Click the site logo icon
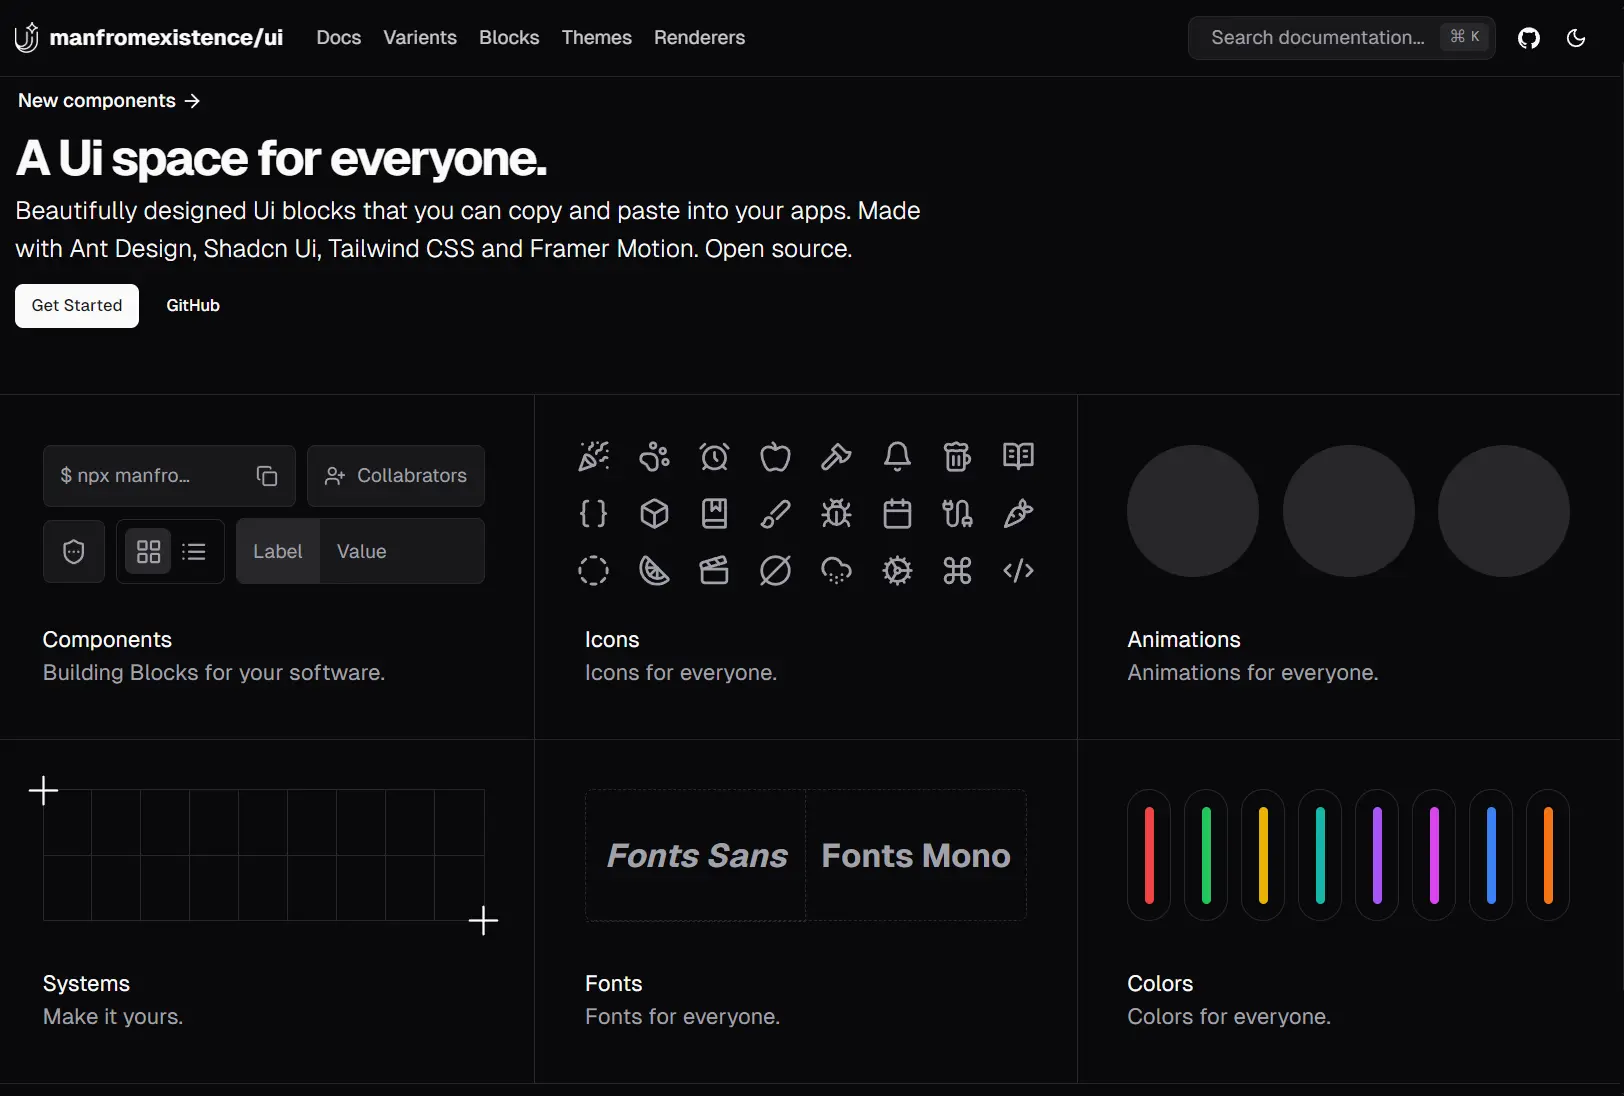1624x1096 pixels. click(x=27, y=37)
